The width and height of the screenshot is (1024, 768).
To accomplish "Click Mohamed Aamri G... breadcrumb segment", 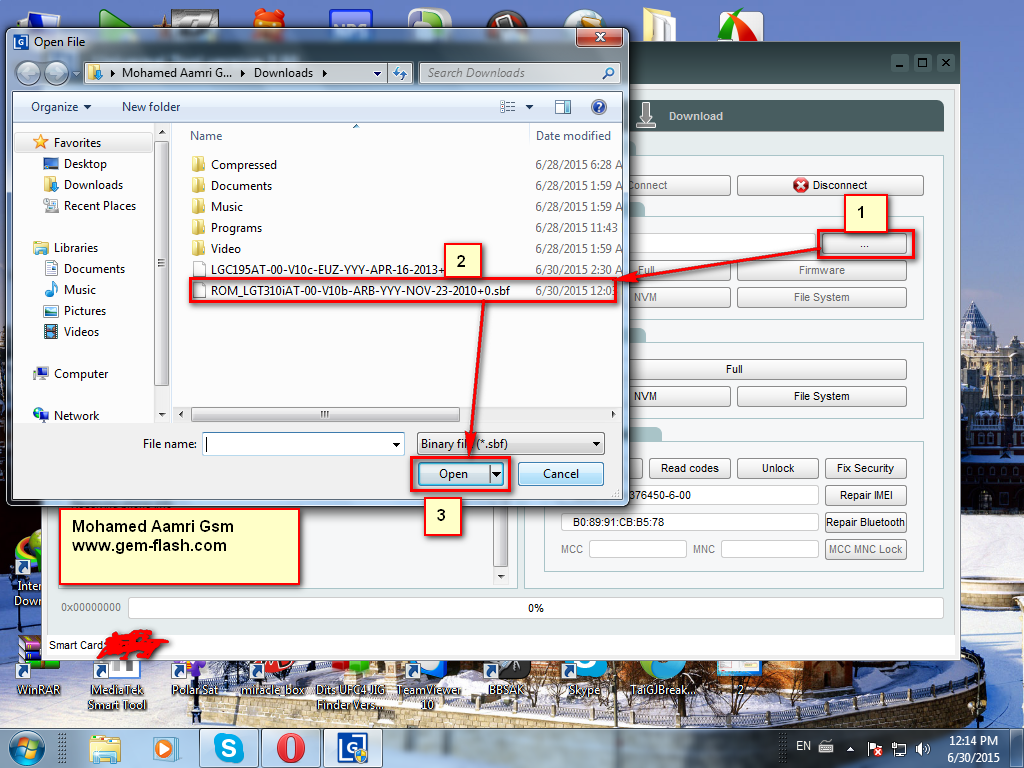I will point(176,73).
